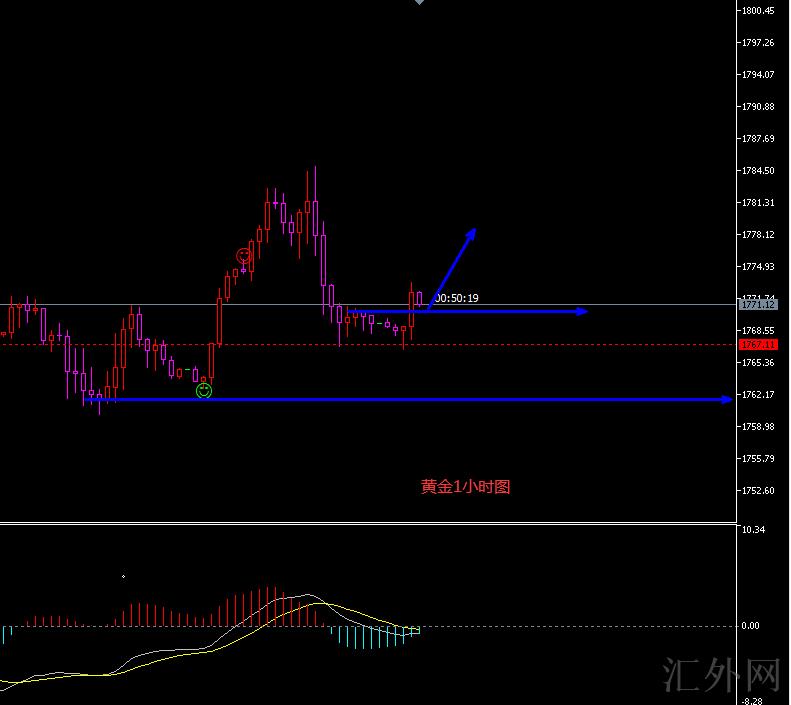Click the chart shift triangle at the top edge
791x705 pixels.
tap(419, 3)
